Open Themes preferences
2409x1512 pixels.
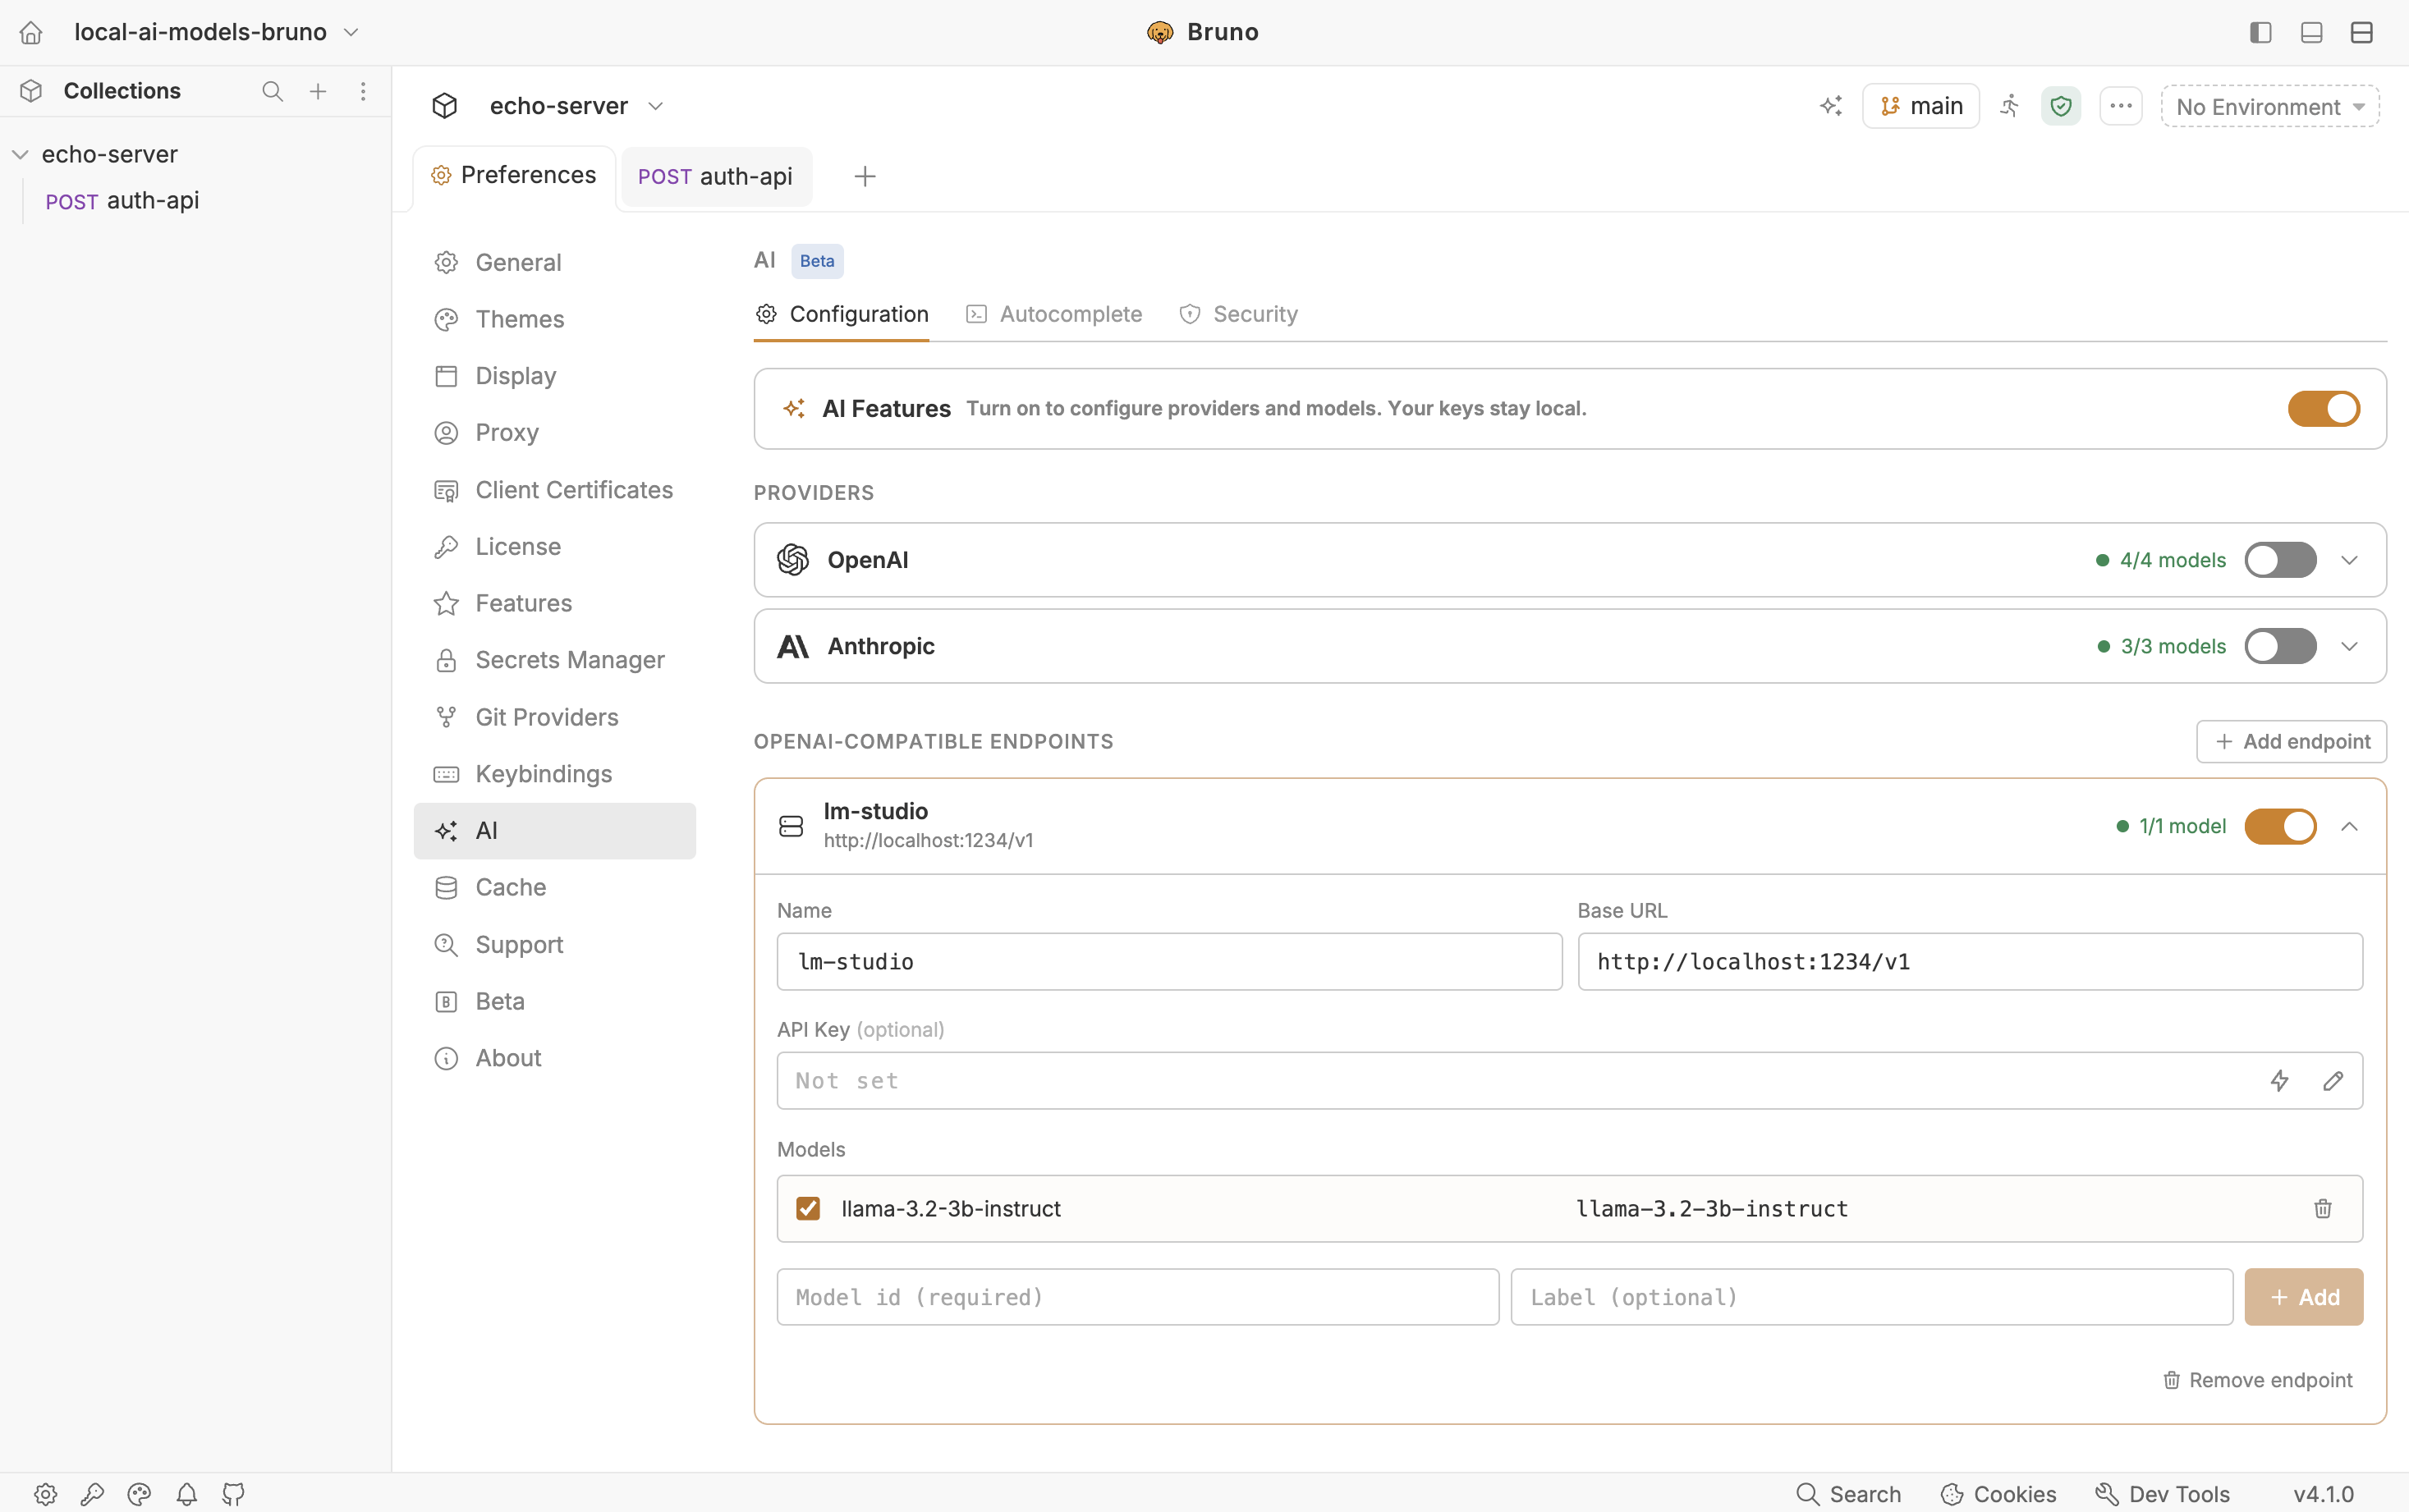point(555,319)
